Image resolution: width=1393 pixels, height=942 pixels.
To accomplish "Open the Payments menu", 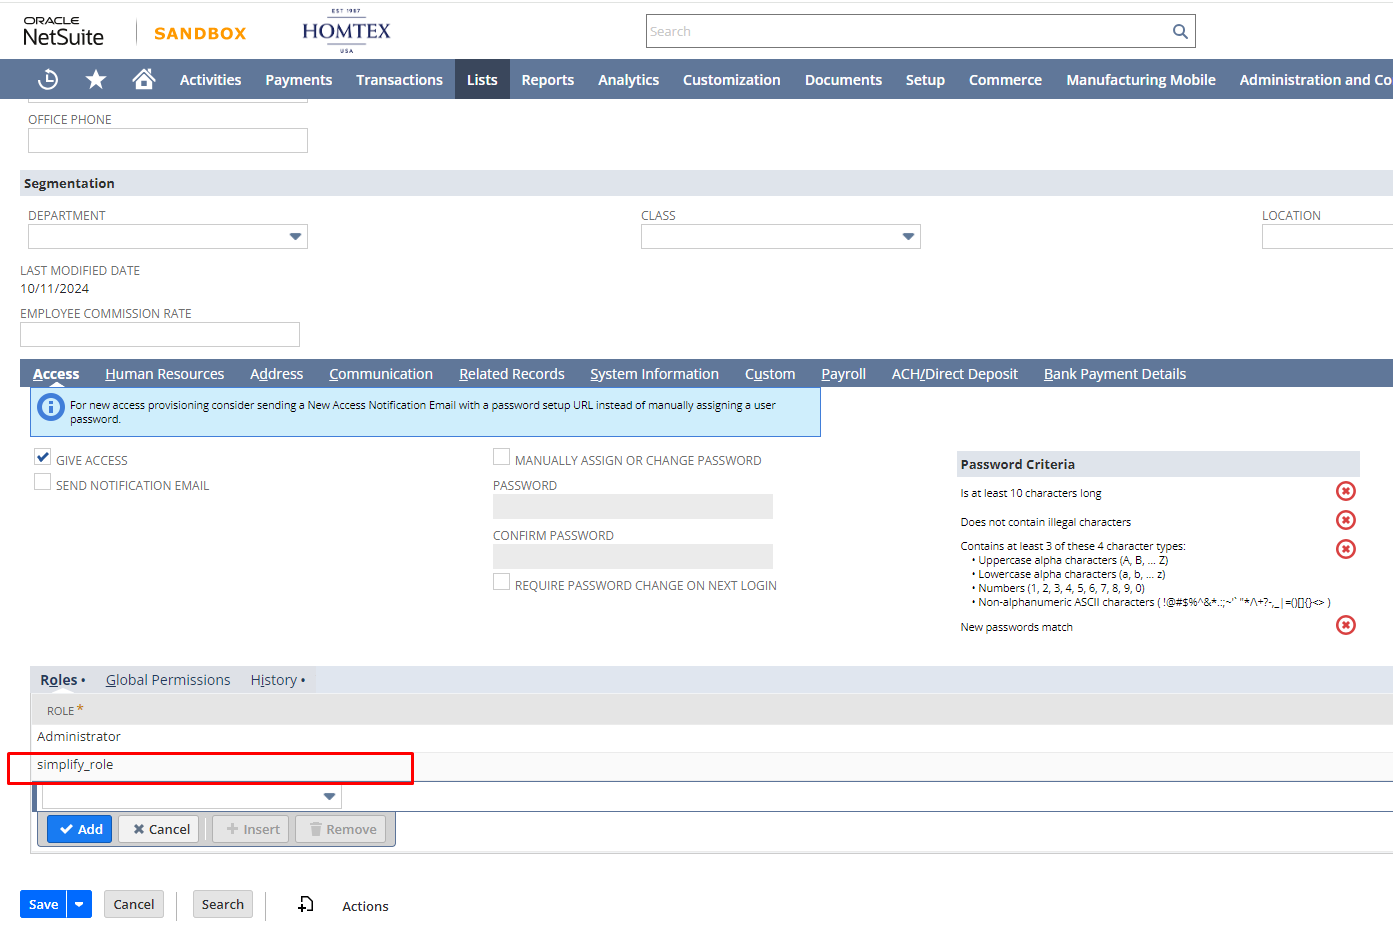I will coord(298,80).
